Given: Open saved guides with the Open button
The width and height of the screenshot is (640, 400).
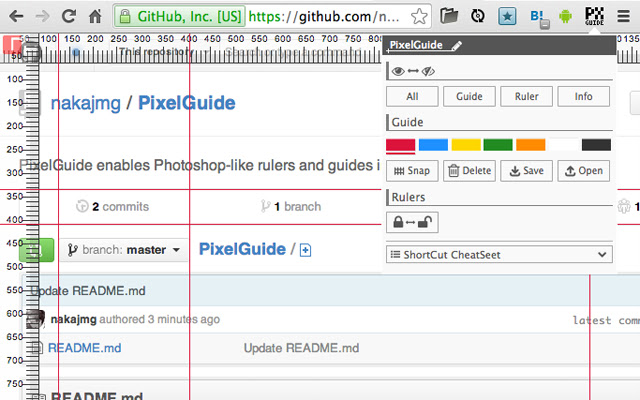Looking at the screenshot, I should (x=584, y=171).
